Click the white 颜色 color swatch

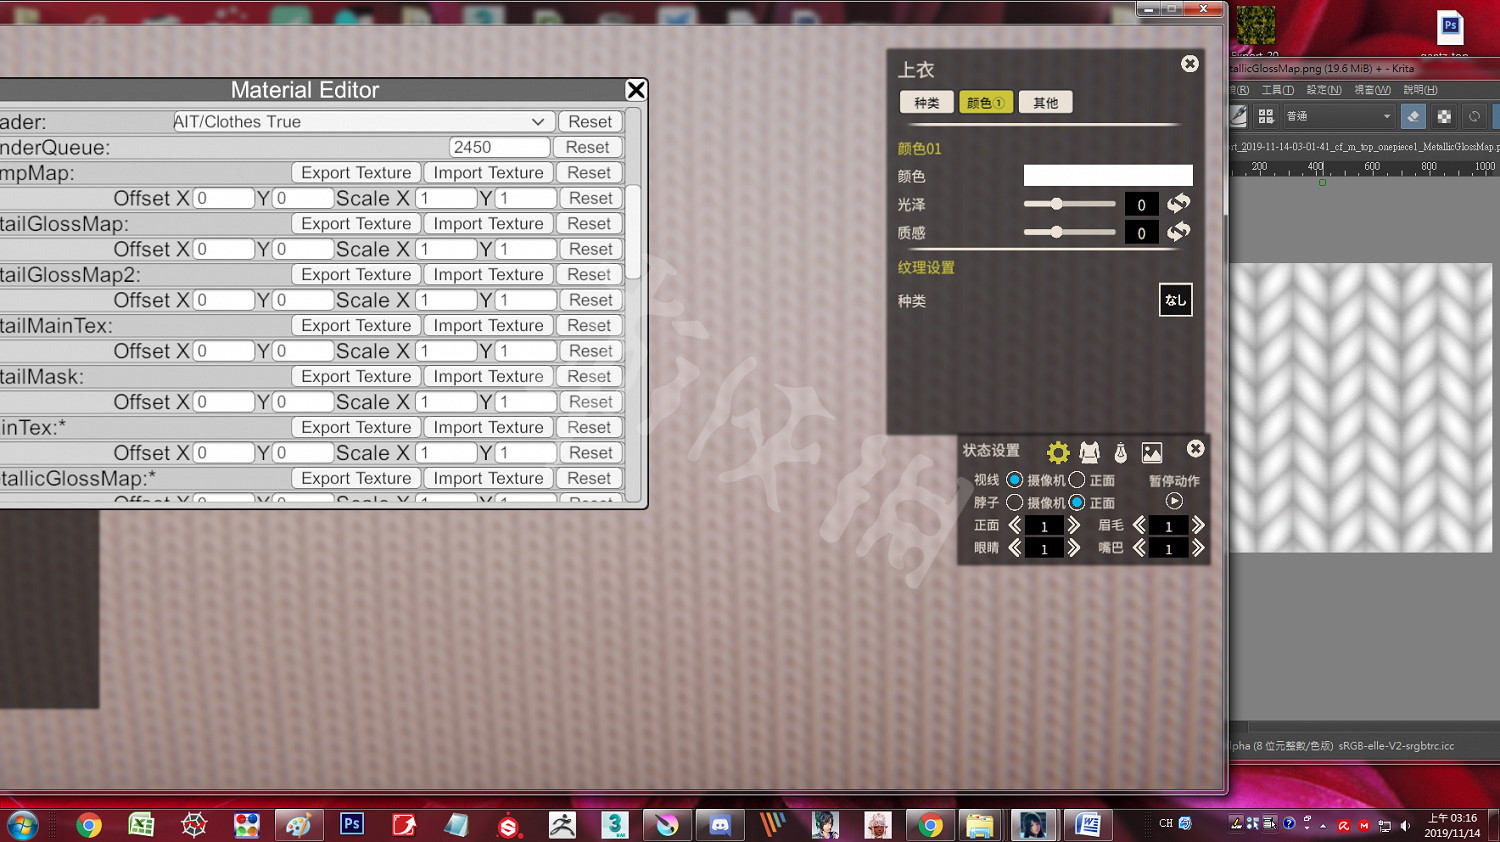tap(1107, 176)
